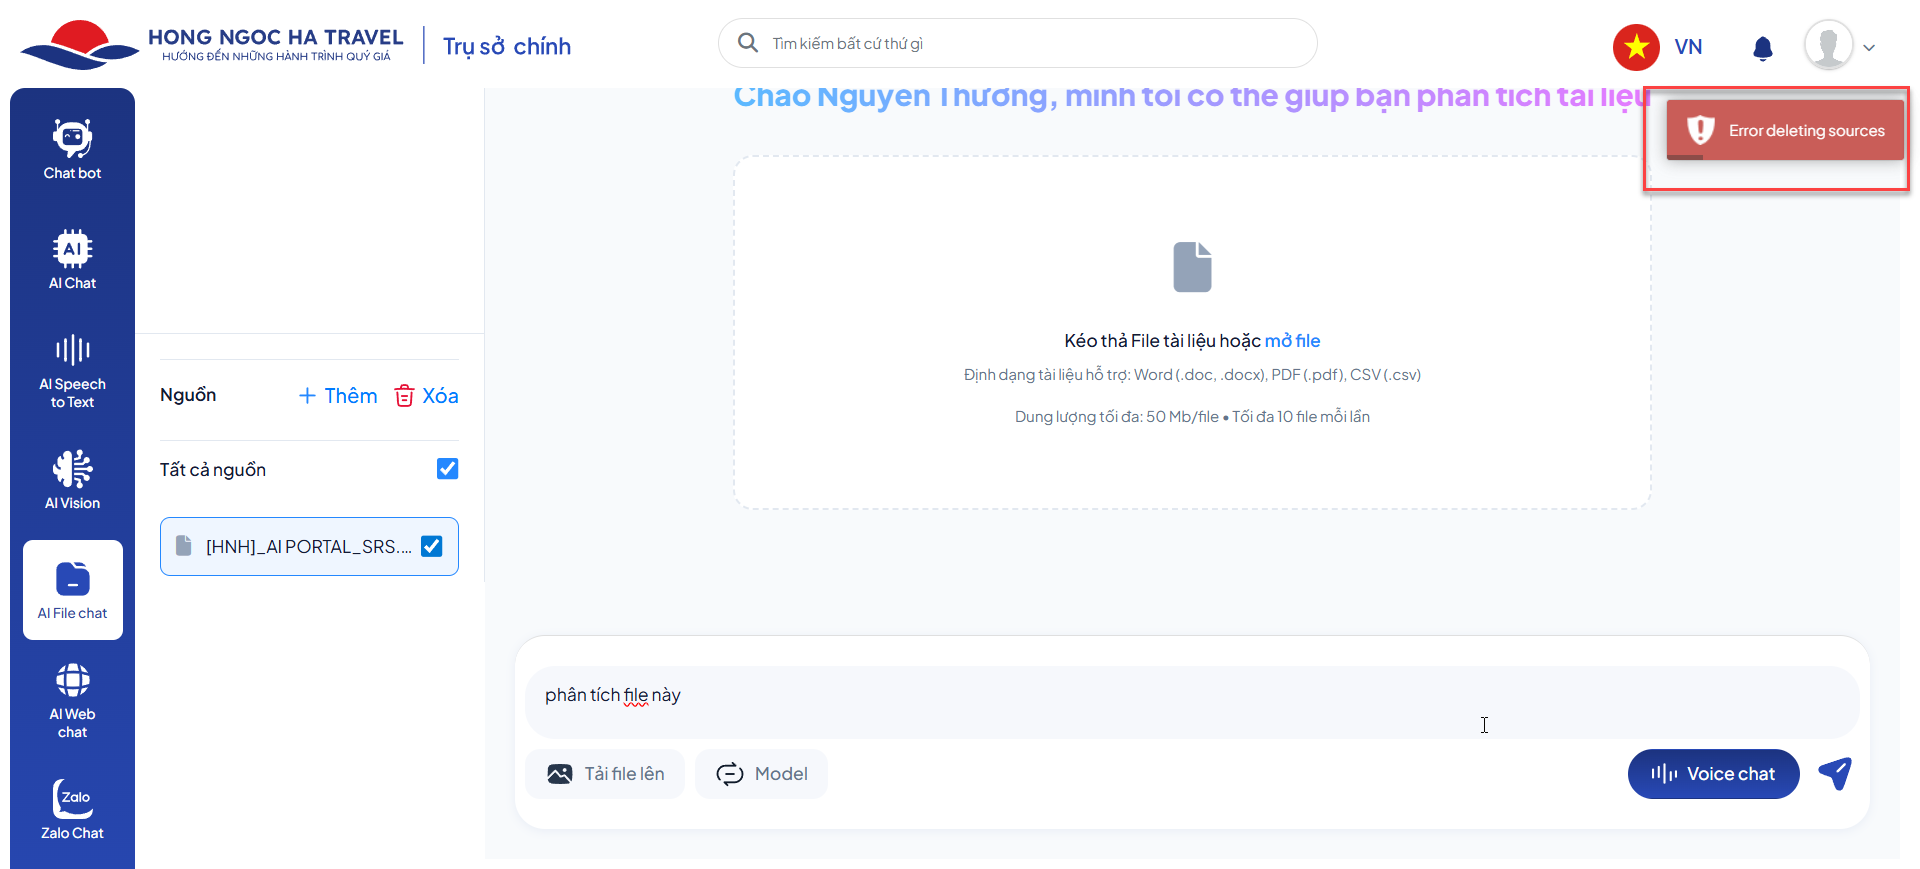The width and height of the screenshot is (1920, 869).
Task: Switch to AI Web chat
Action: [x=72, y=700]
